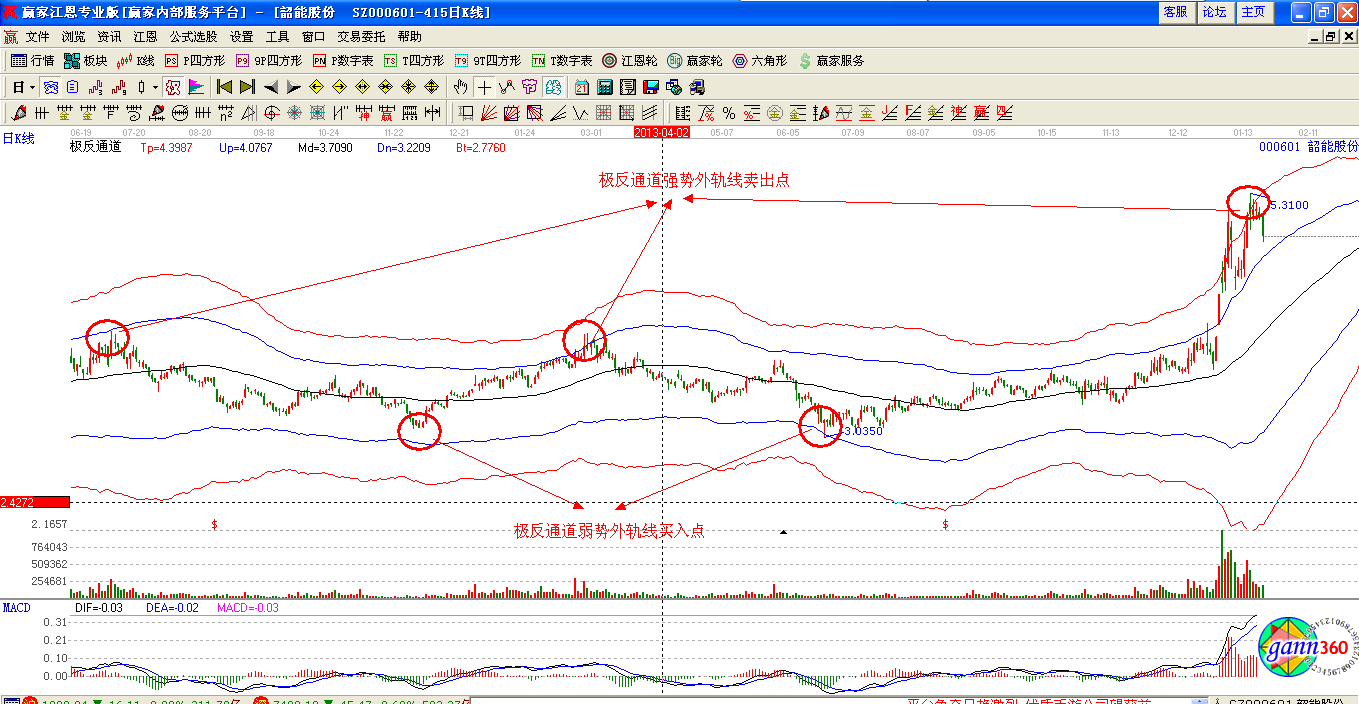Expand the candlestick style dropdown arrow
Image resolution: width=1359 pixels, height=704 pixels.
click(155, 87)
